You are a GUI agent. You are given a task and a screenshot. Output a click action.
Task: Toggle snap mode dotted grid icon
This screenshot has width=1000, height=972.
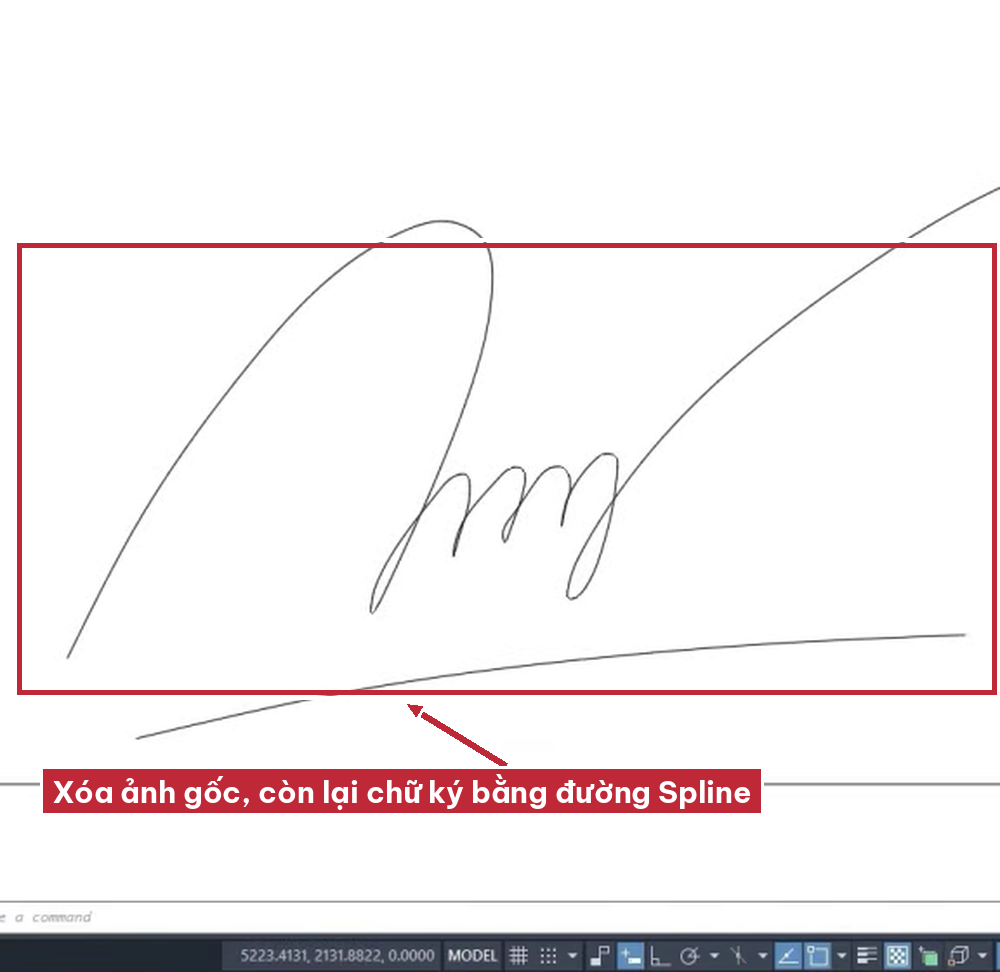point(548,955)
